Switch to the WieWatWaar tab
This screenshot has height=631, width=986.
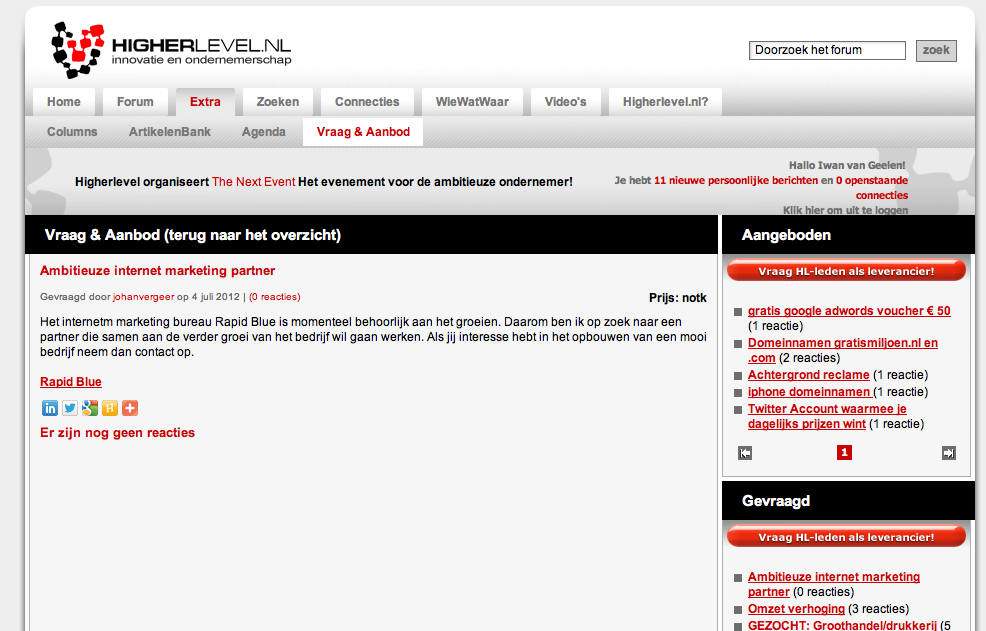click(x=472, y=102)
